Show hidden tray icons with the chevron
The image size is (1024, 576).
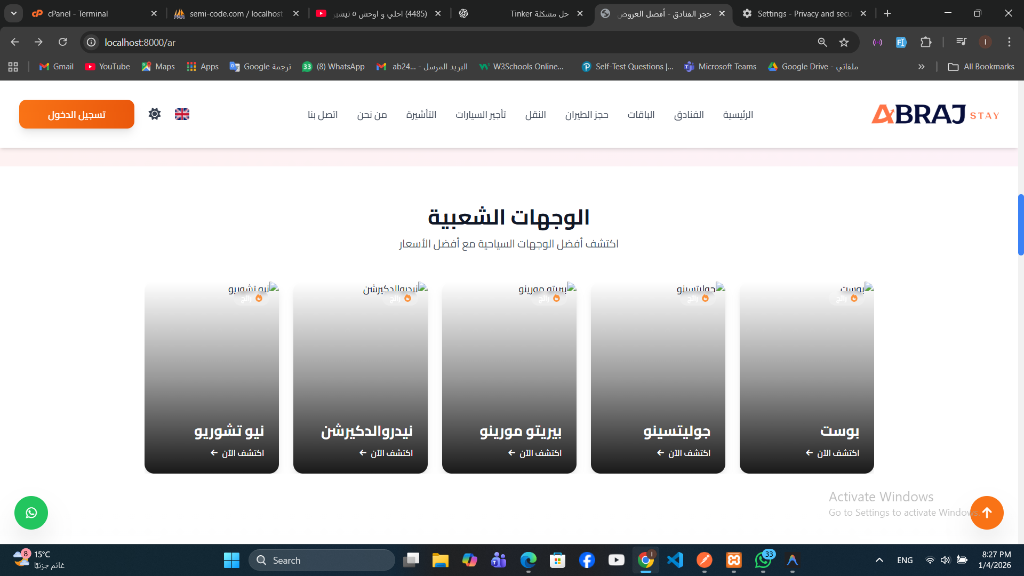[x=879, y=560]
